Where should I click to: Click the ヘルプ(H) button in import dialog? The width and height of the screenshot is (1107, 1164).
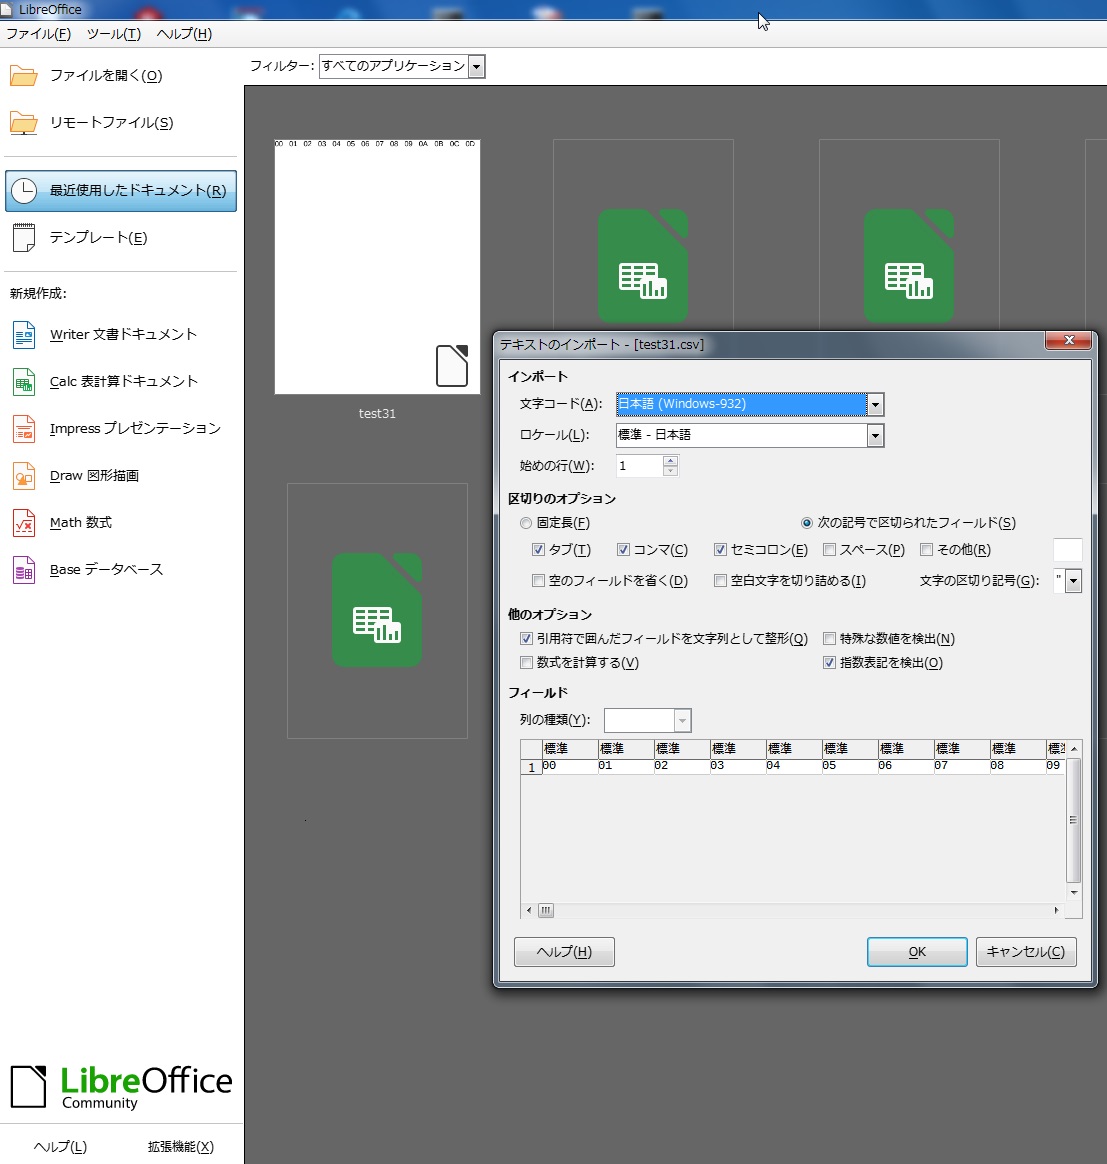pyautogui.click(x=564, y=952)
